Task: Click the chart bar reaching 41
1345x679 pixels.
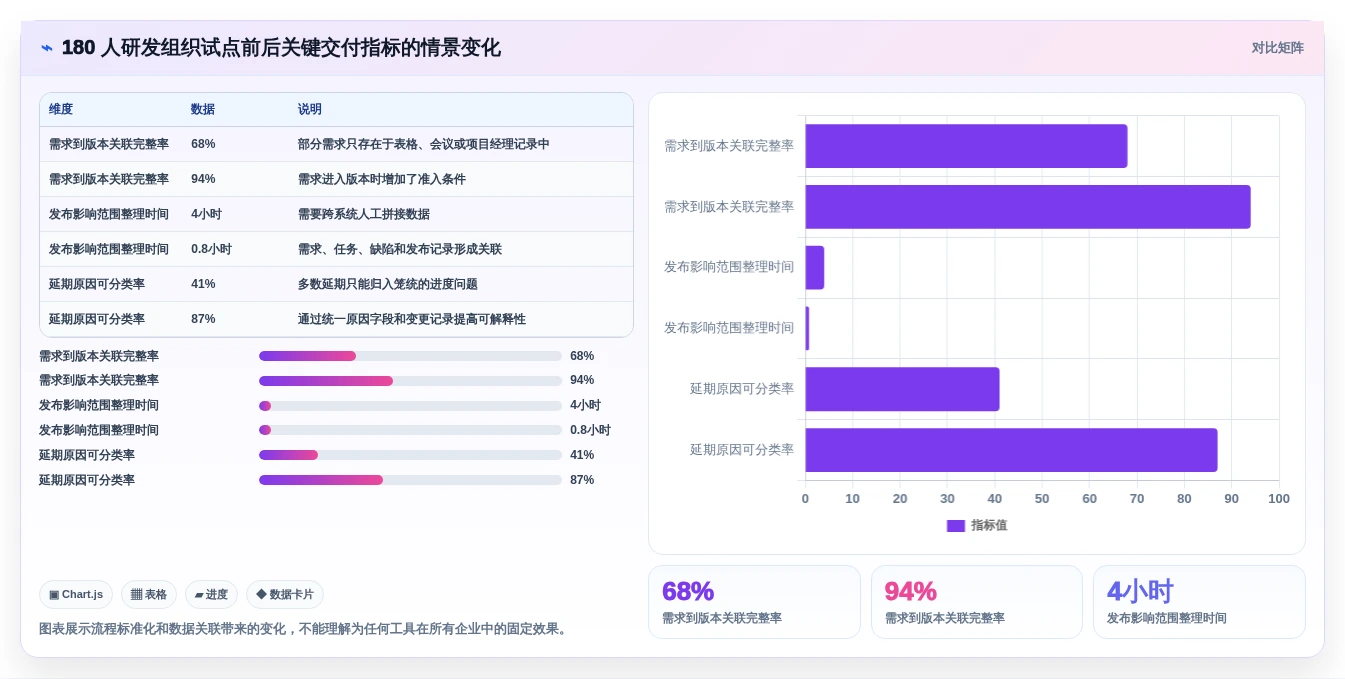Action: pyautogui.click(x=902, y=389)
